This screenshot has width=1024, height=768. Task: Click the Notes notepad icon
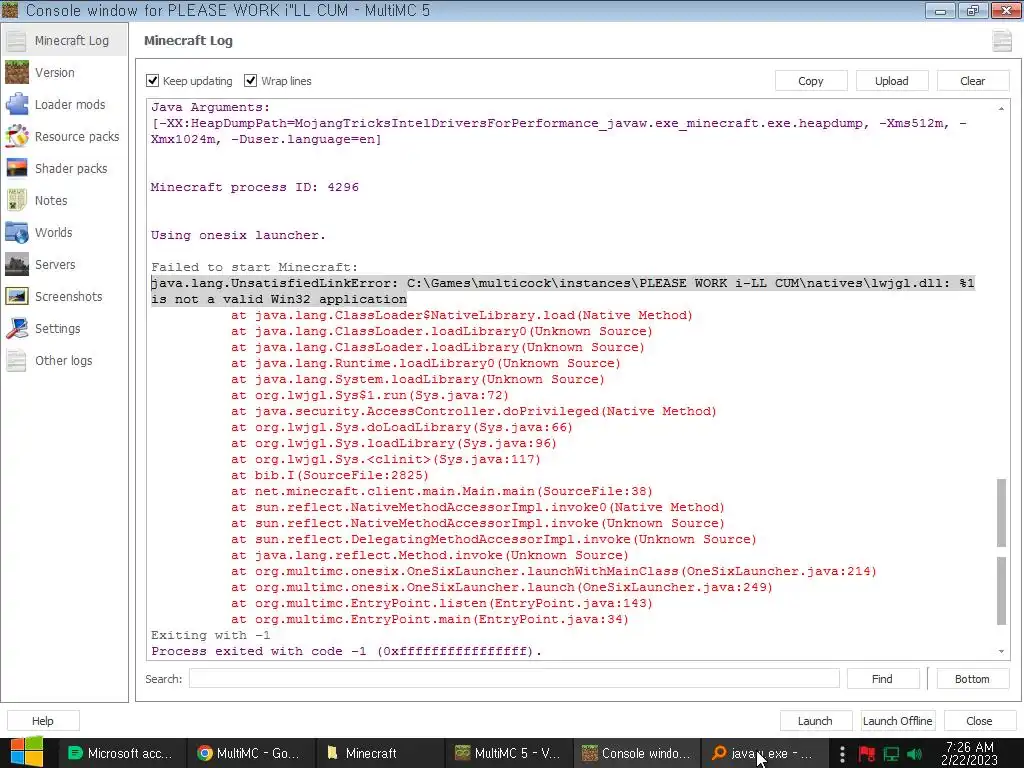click(x=16, y=200)
